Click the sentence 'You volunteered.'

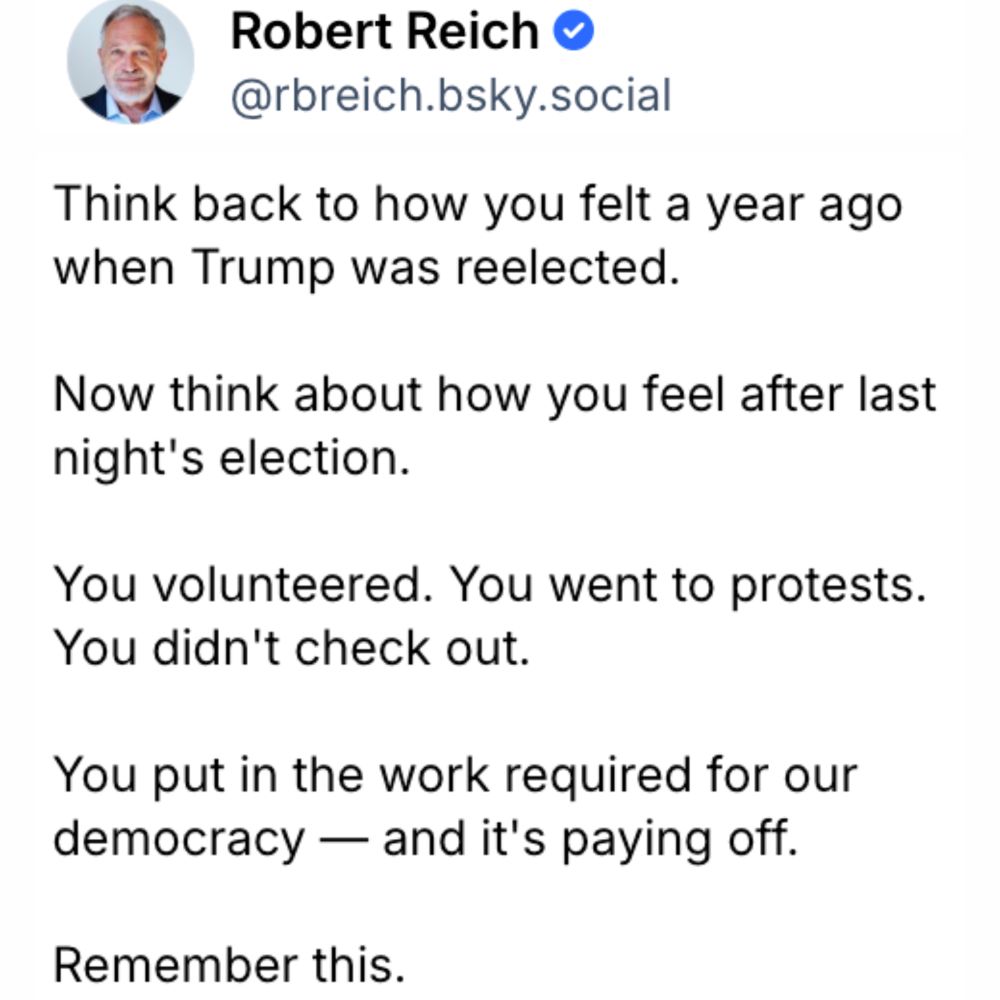tap(244, 584)
